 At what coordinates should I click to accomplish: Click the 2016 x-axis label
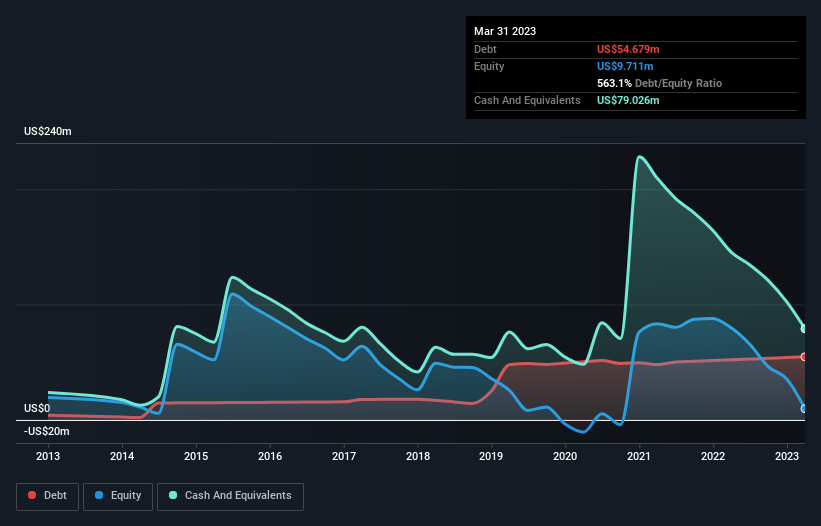[270, 456]
